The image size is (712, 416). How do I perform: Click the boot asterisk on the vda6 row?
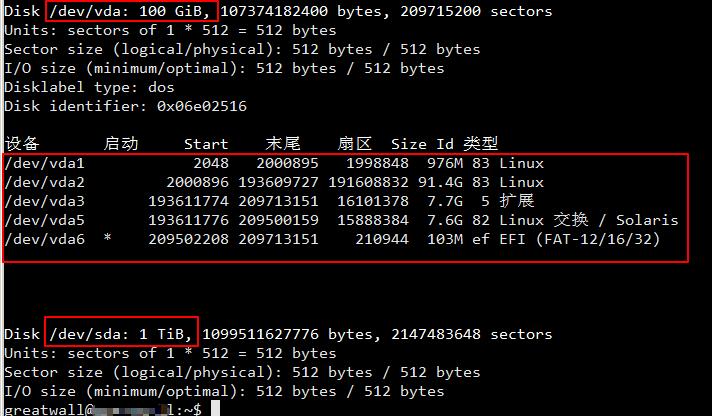pyautogui.click(x=108, y=239)
